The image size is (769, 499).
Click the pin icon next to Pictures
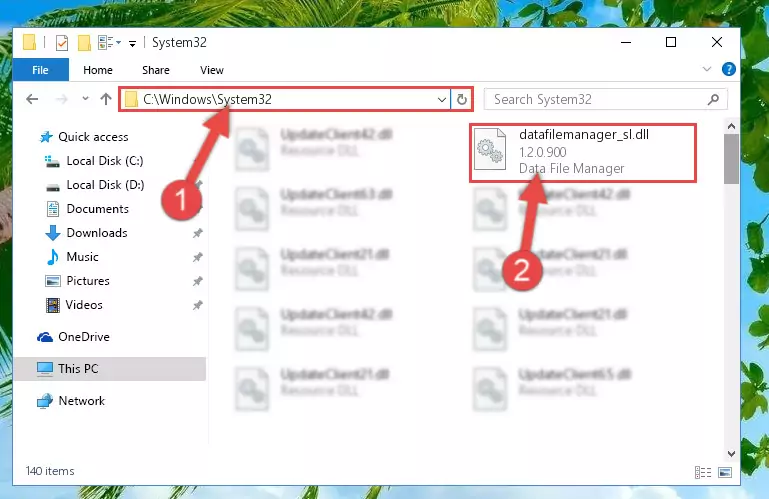[198, 282]
